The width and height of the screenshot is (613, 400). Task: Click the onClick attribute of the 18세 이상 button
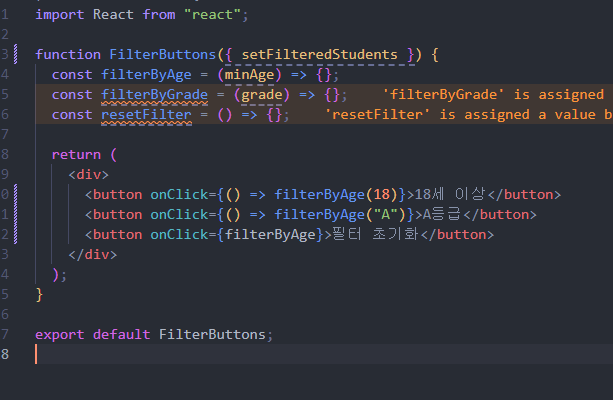(x=179, y=194)
